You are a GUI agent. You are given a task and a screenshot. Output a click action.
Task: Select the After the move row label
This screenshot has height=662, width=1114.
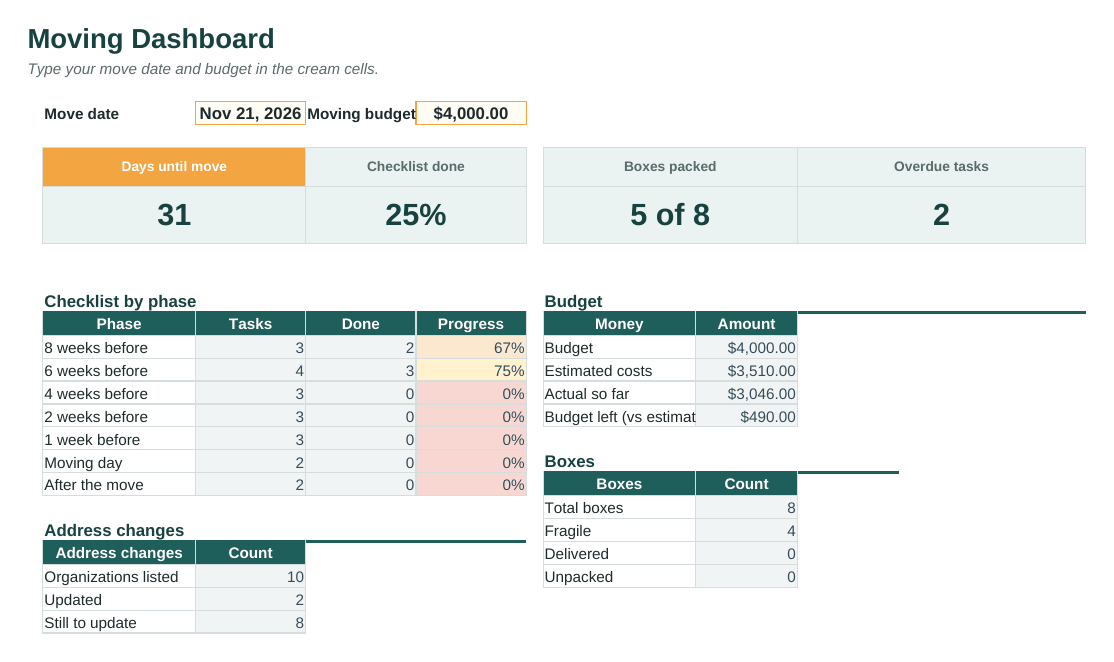pyautogui.click(x=119, y=485)
